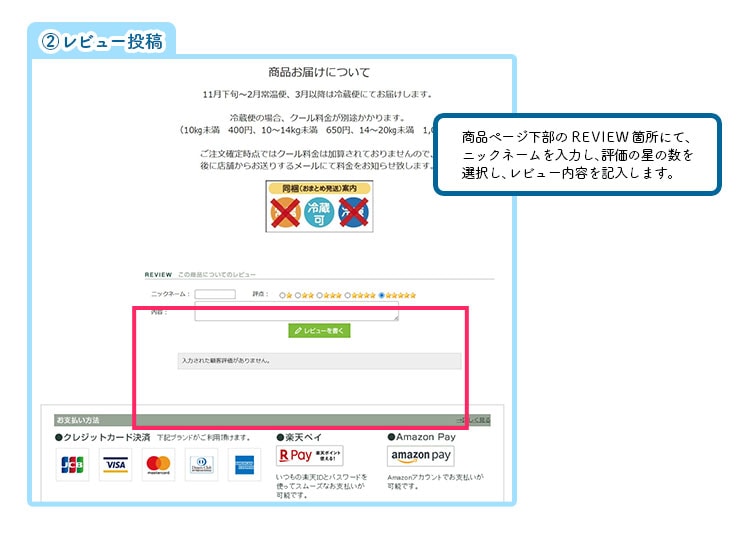Click the Mastercard logo
Viewport: 740px width, 533px height.
click(x=158, y=465)
